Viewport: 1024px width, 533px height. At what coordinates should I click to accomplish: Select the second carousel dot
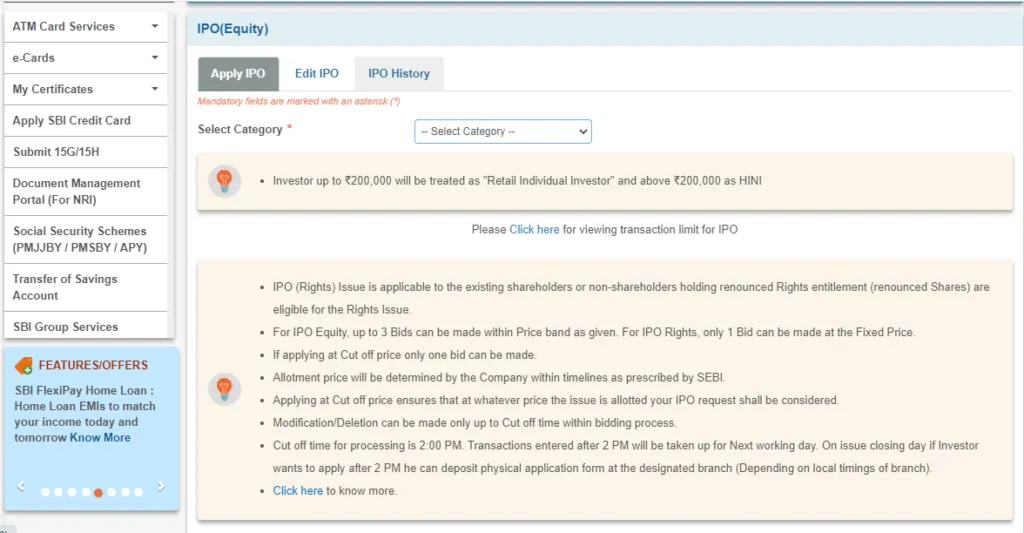click(x=58, y=493)
